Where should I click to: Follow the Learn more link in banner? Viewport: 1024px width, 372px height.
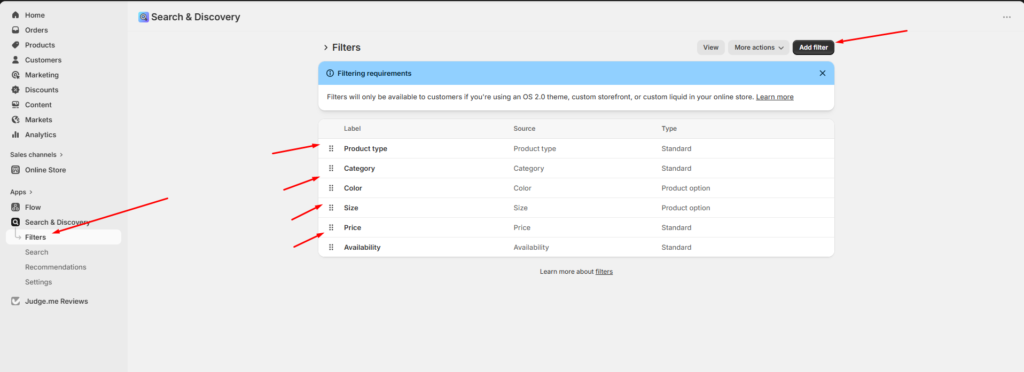click(x=775, y=97)
